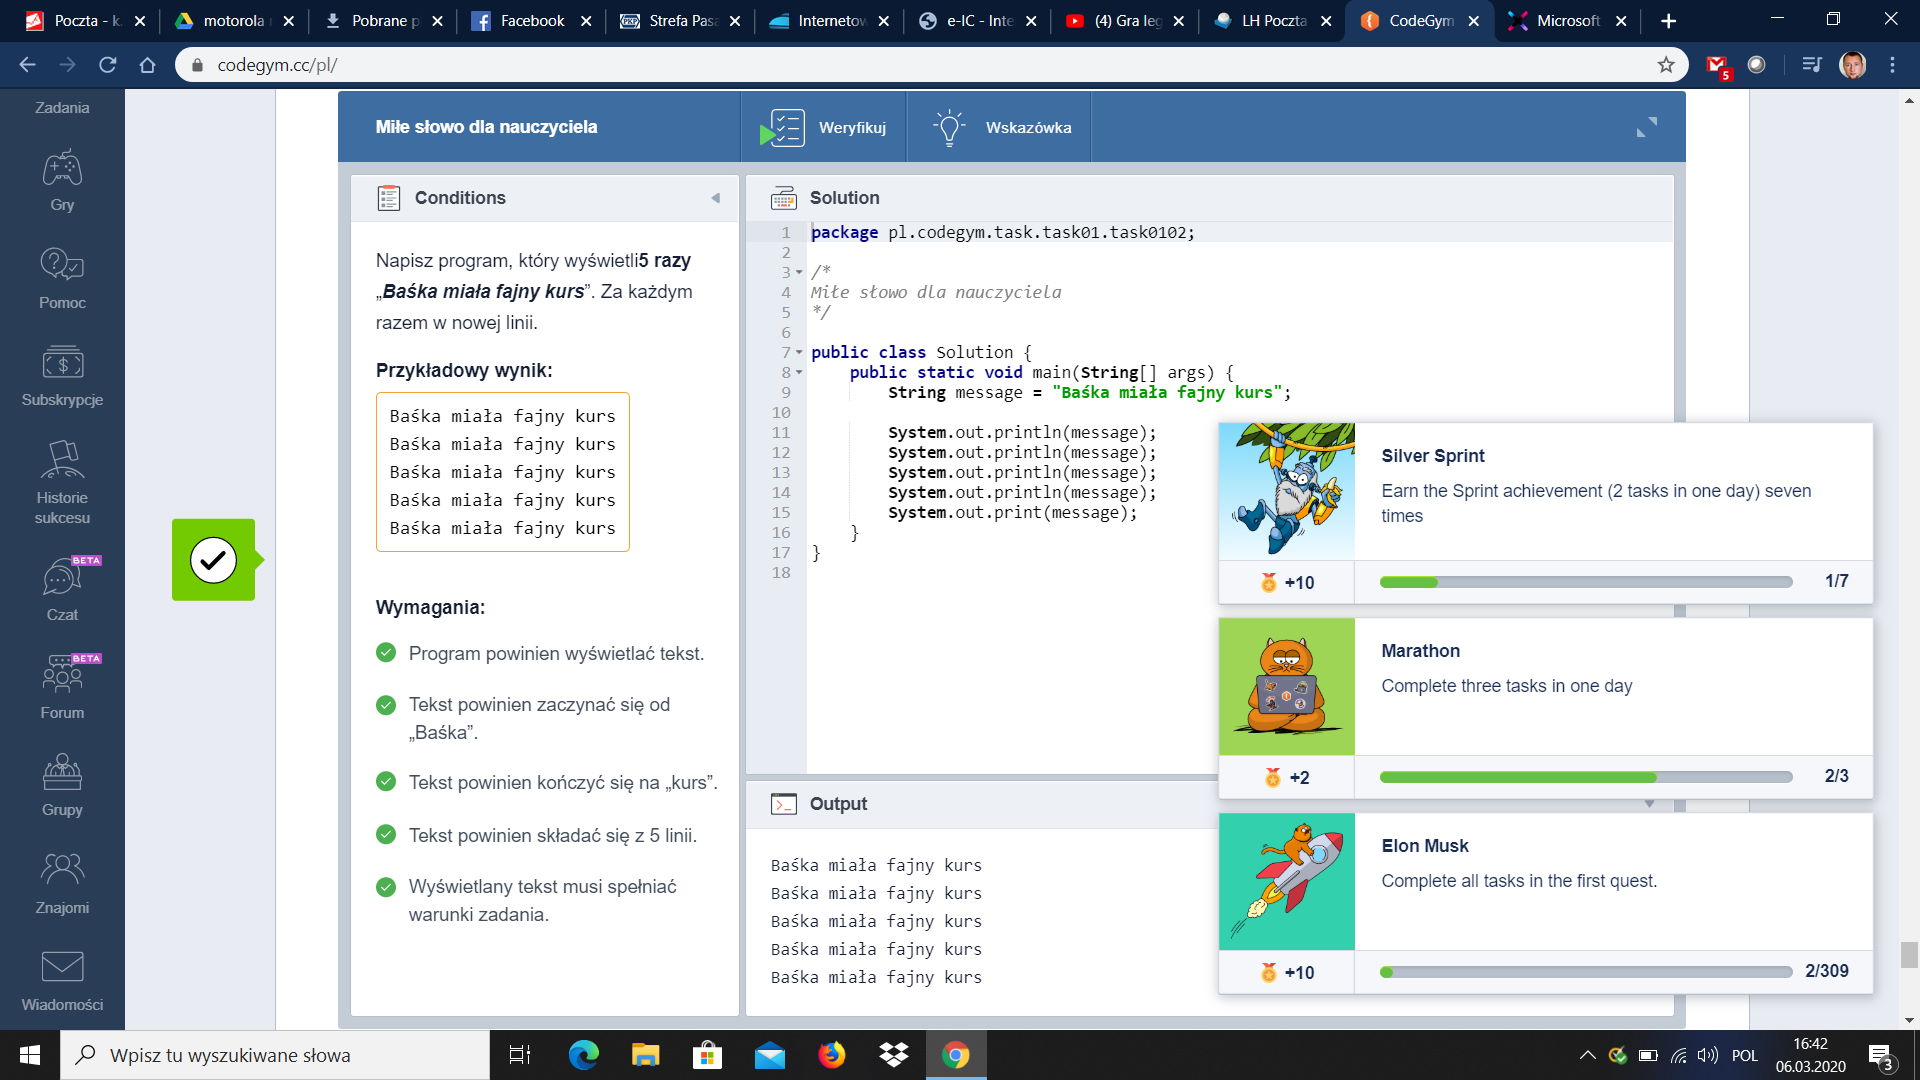This screenshot has height=1080, width=1920.
Task: Click the expand fullscreen arrows icon
Action: pyautogui.click(x=1646, y=127)
